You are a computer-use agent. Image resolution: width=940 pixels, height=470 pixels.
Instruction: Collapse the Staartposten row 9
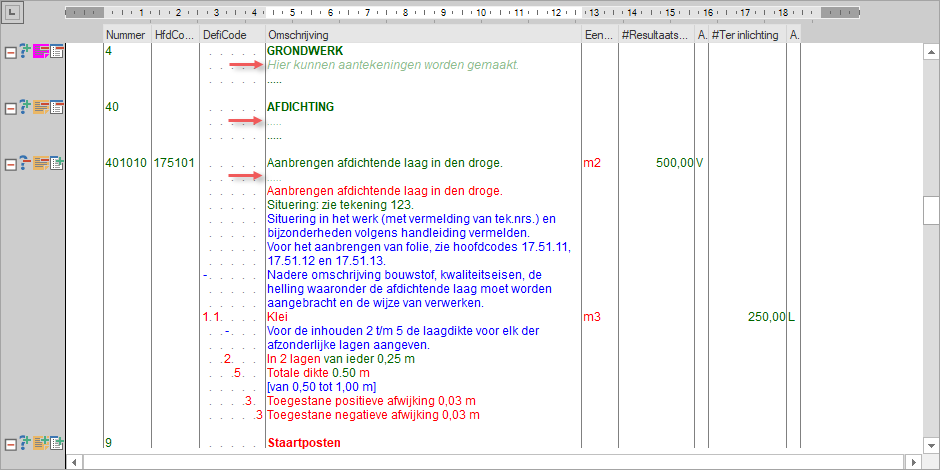(x=10, y=443)
